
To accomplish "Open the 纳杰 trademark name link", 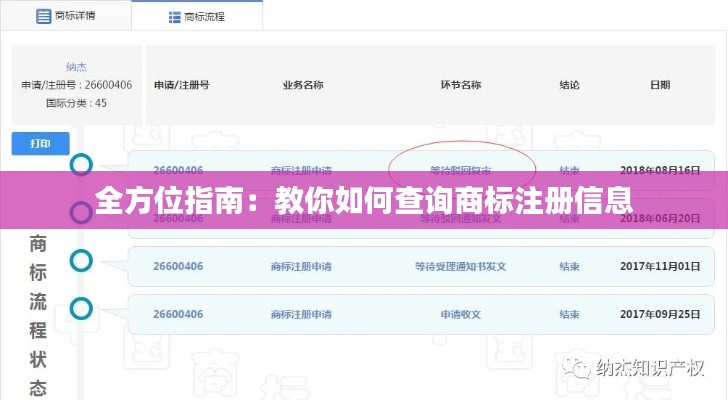I will (x=76, y=67).
